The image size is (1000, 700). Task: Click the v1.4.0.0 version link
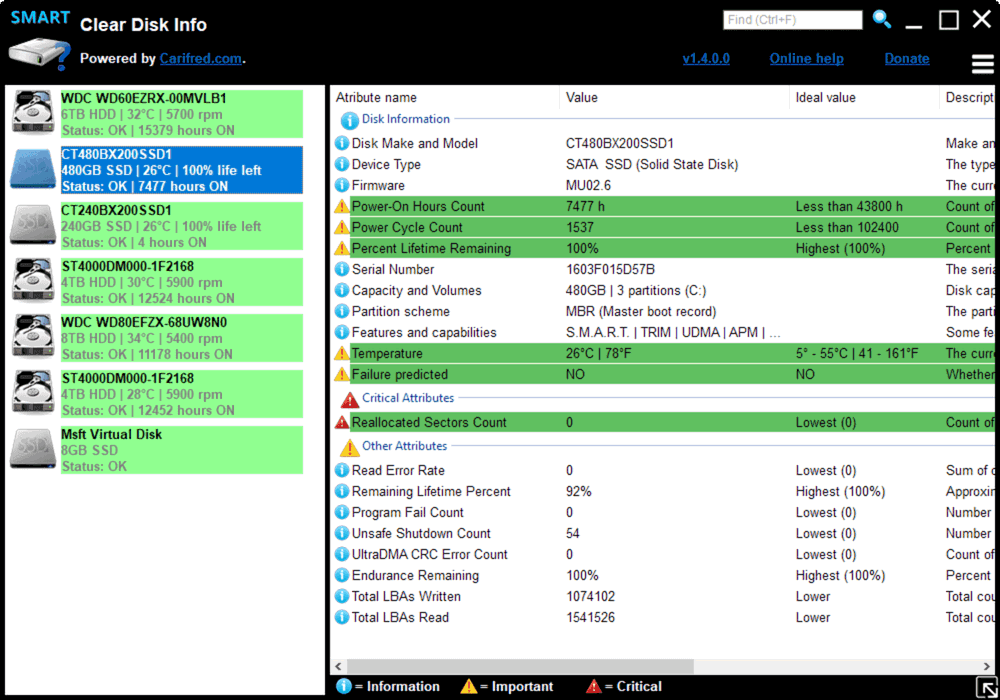pyautogui.click(x=706, y=59)
